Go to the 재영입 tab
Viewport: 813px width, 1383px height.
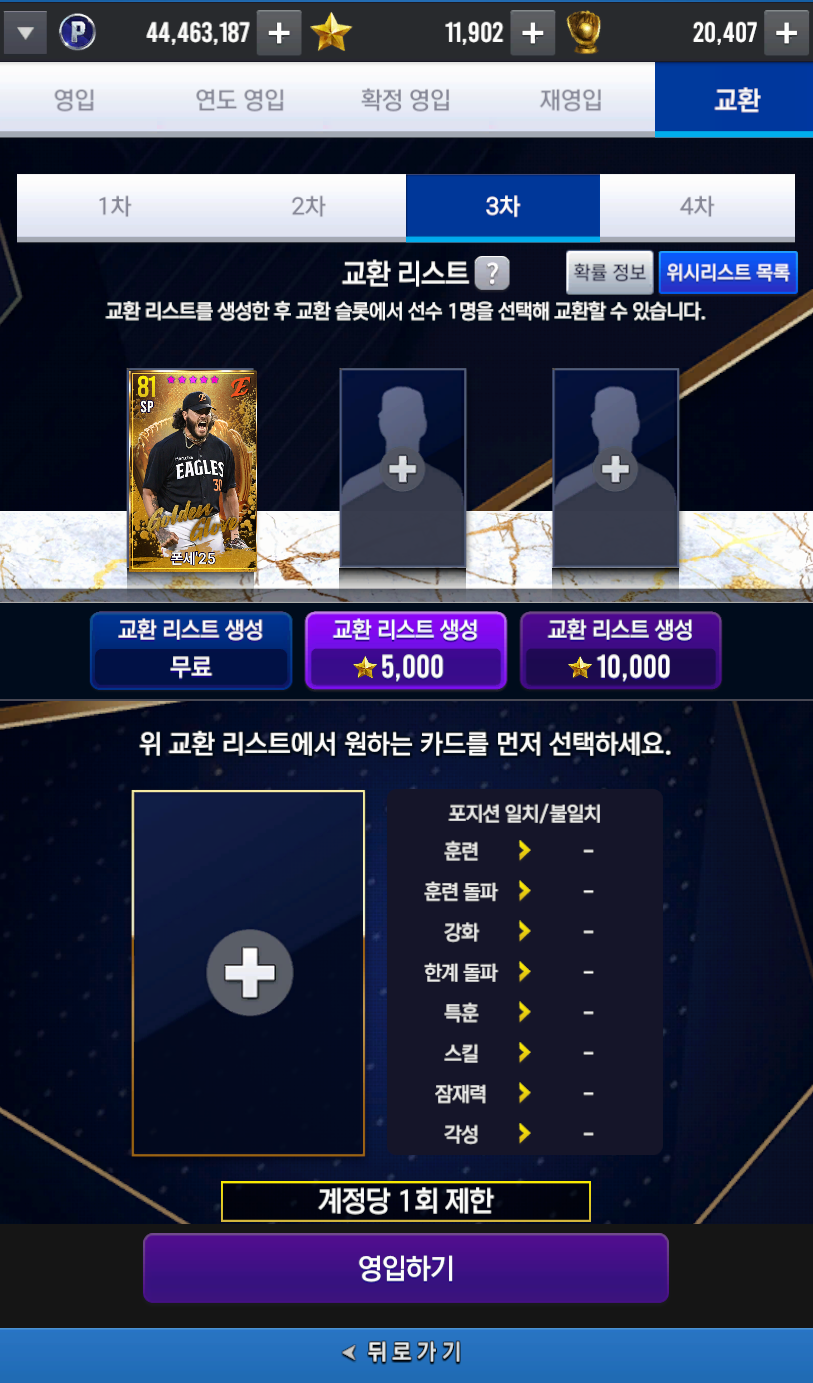coord(571,100)
